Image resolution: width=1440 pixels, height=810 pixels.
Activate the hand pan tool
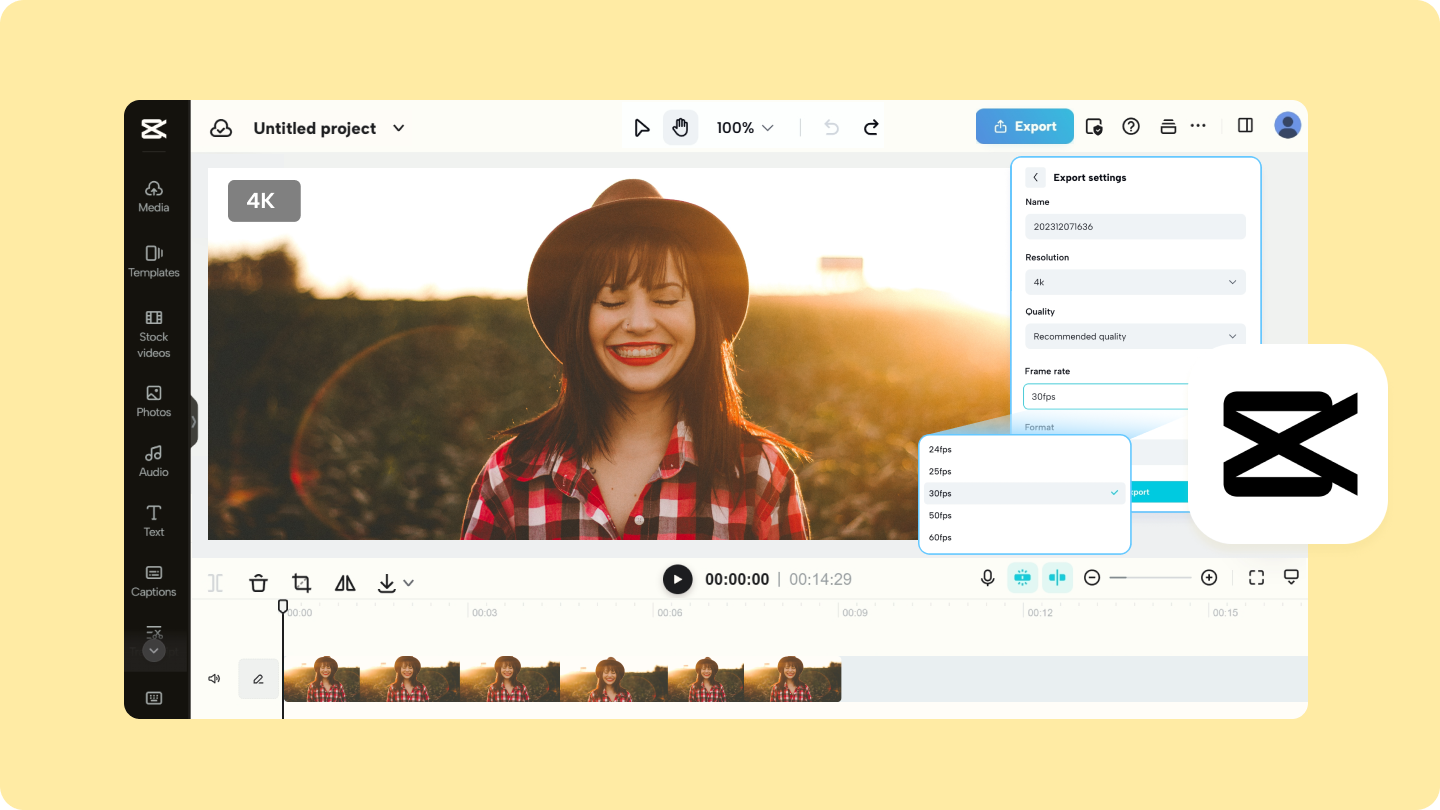(x=681, y=127)
